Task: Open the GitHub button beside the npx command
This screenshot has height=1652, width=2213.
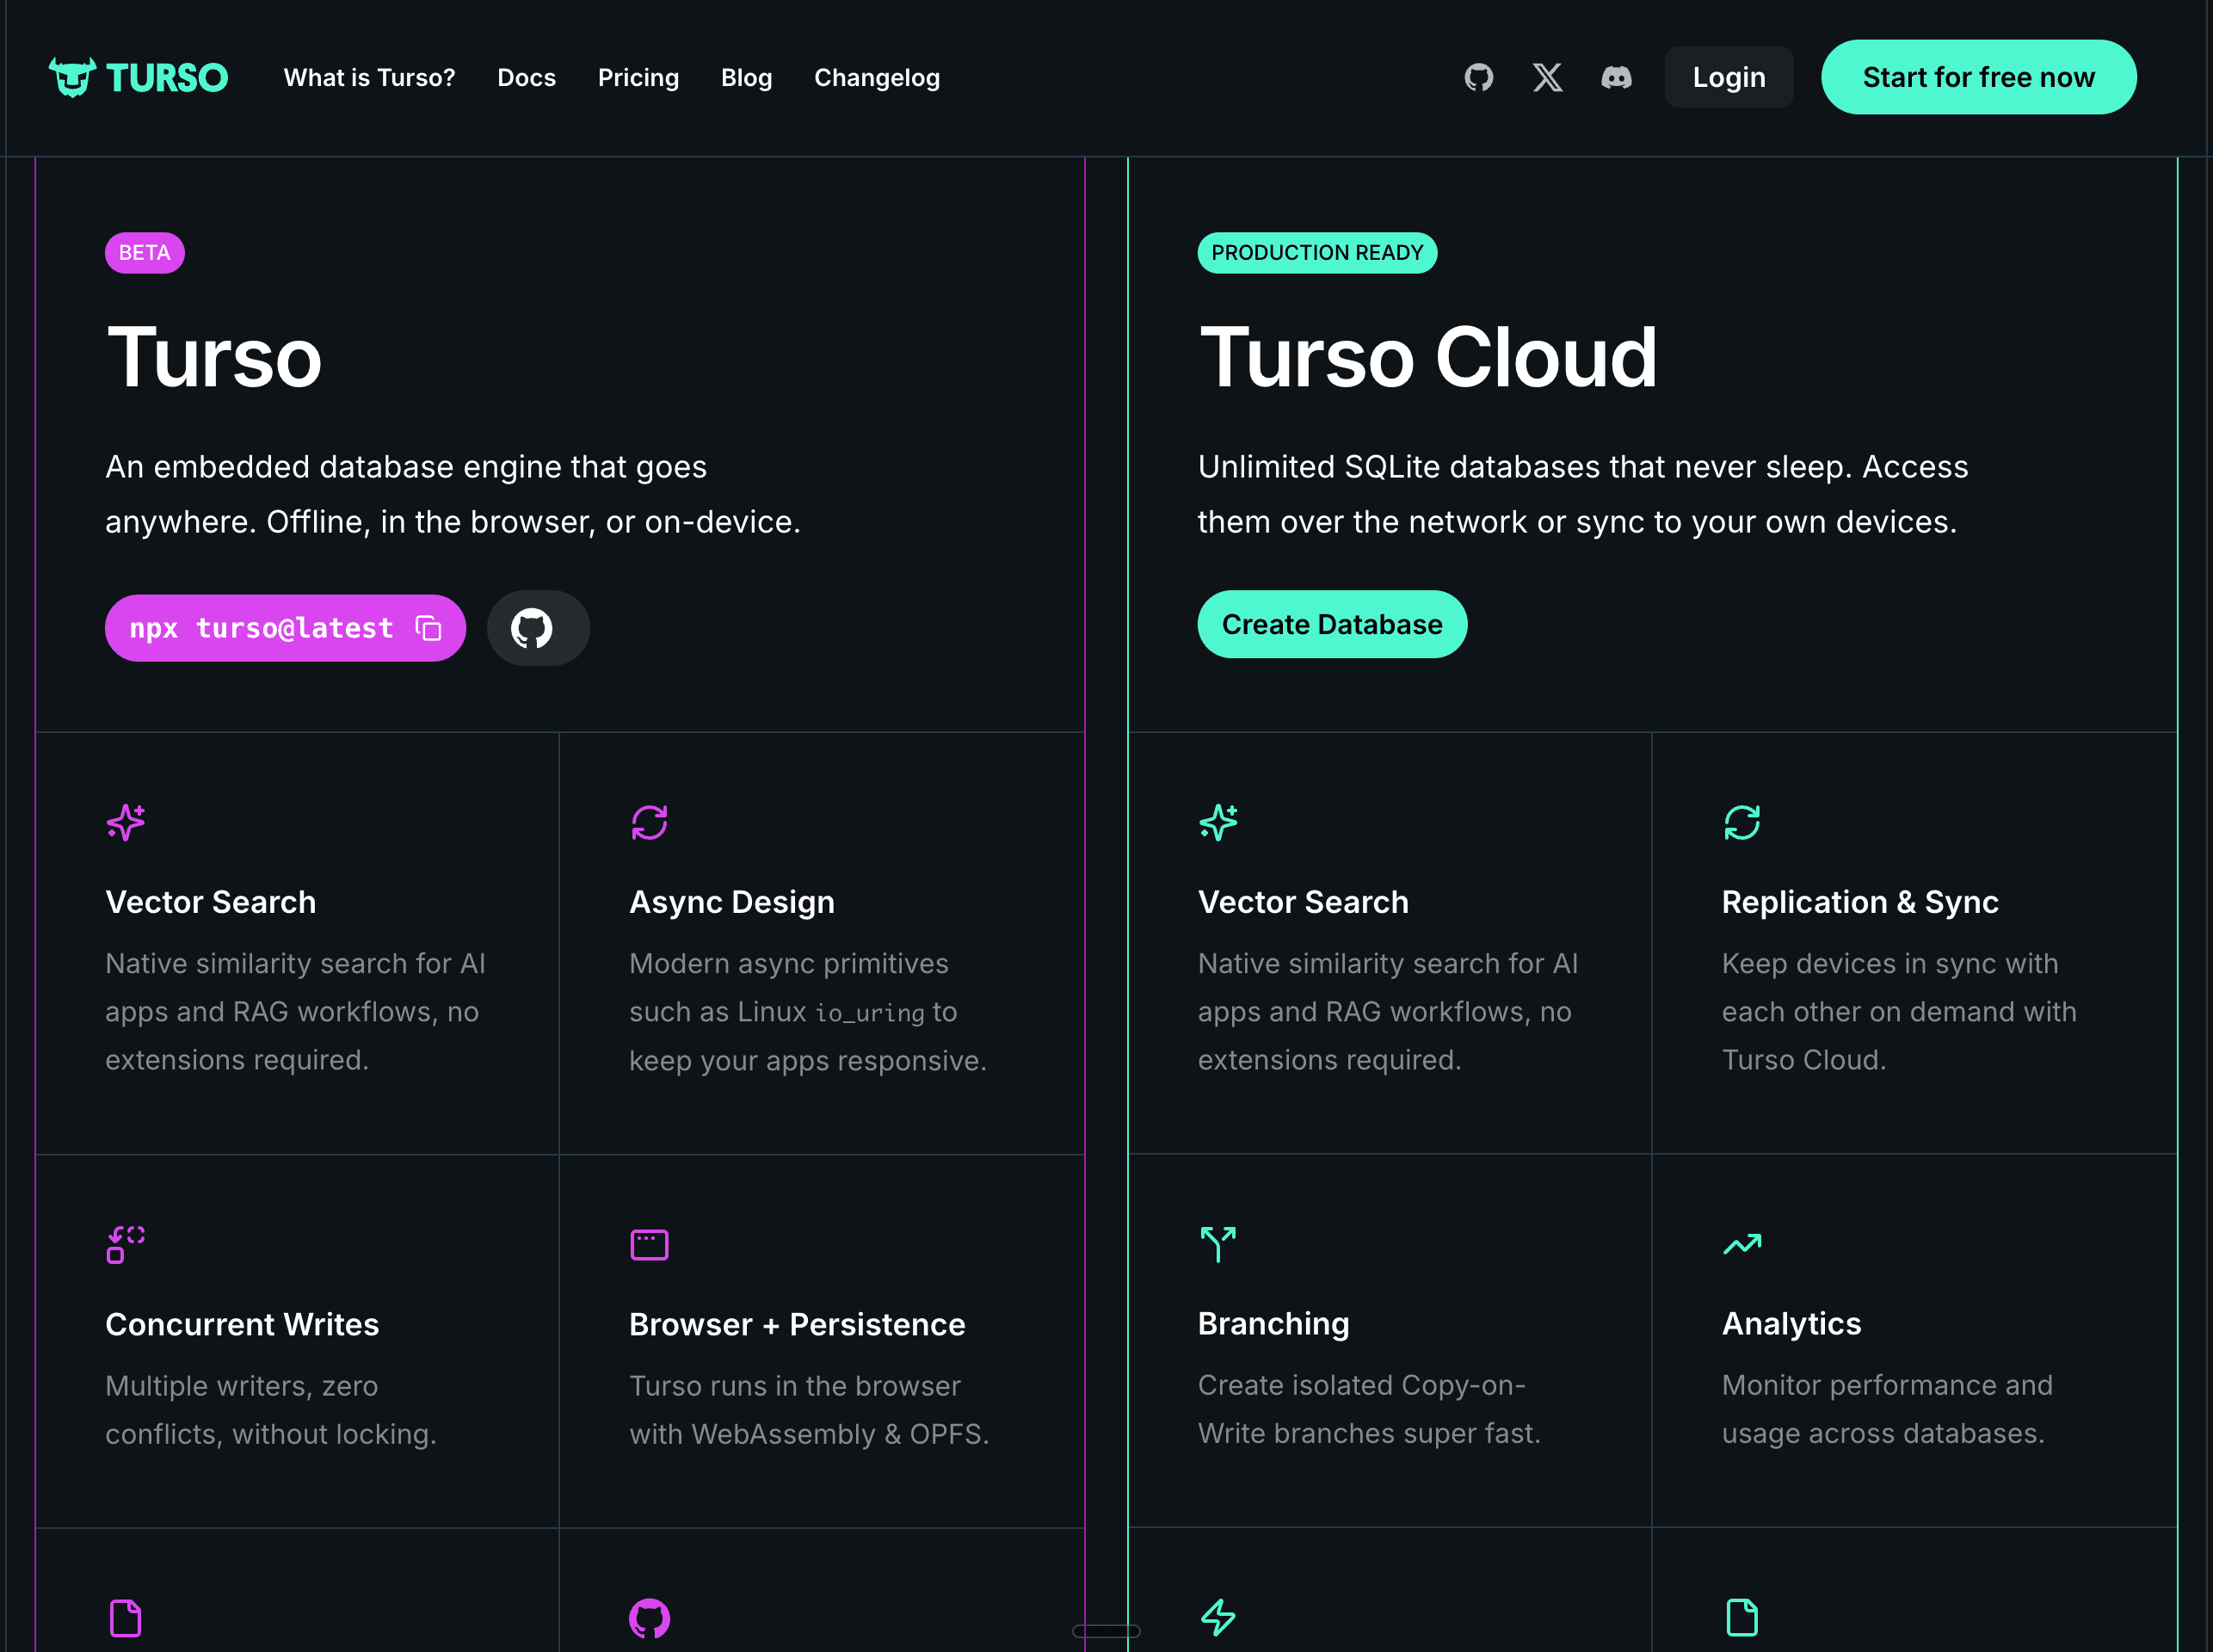Action: [x=537, y=628]
